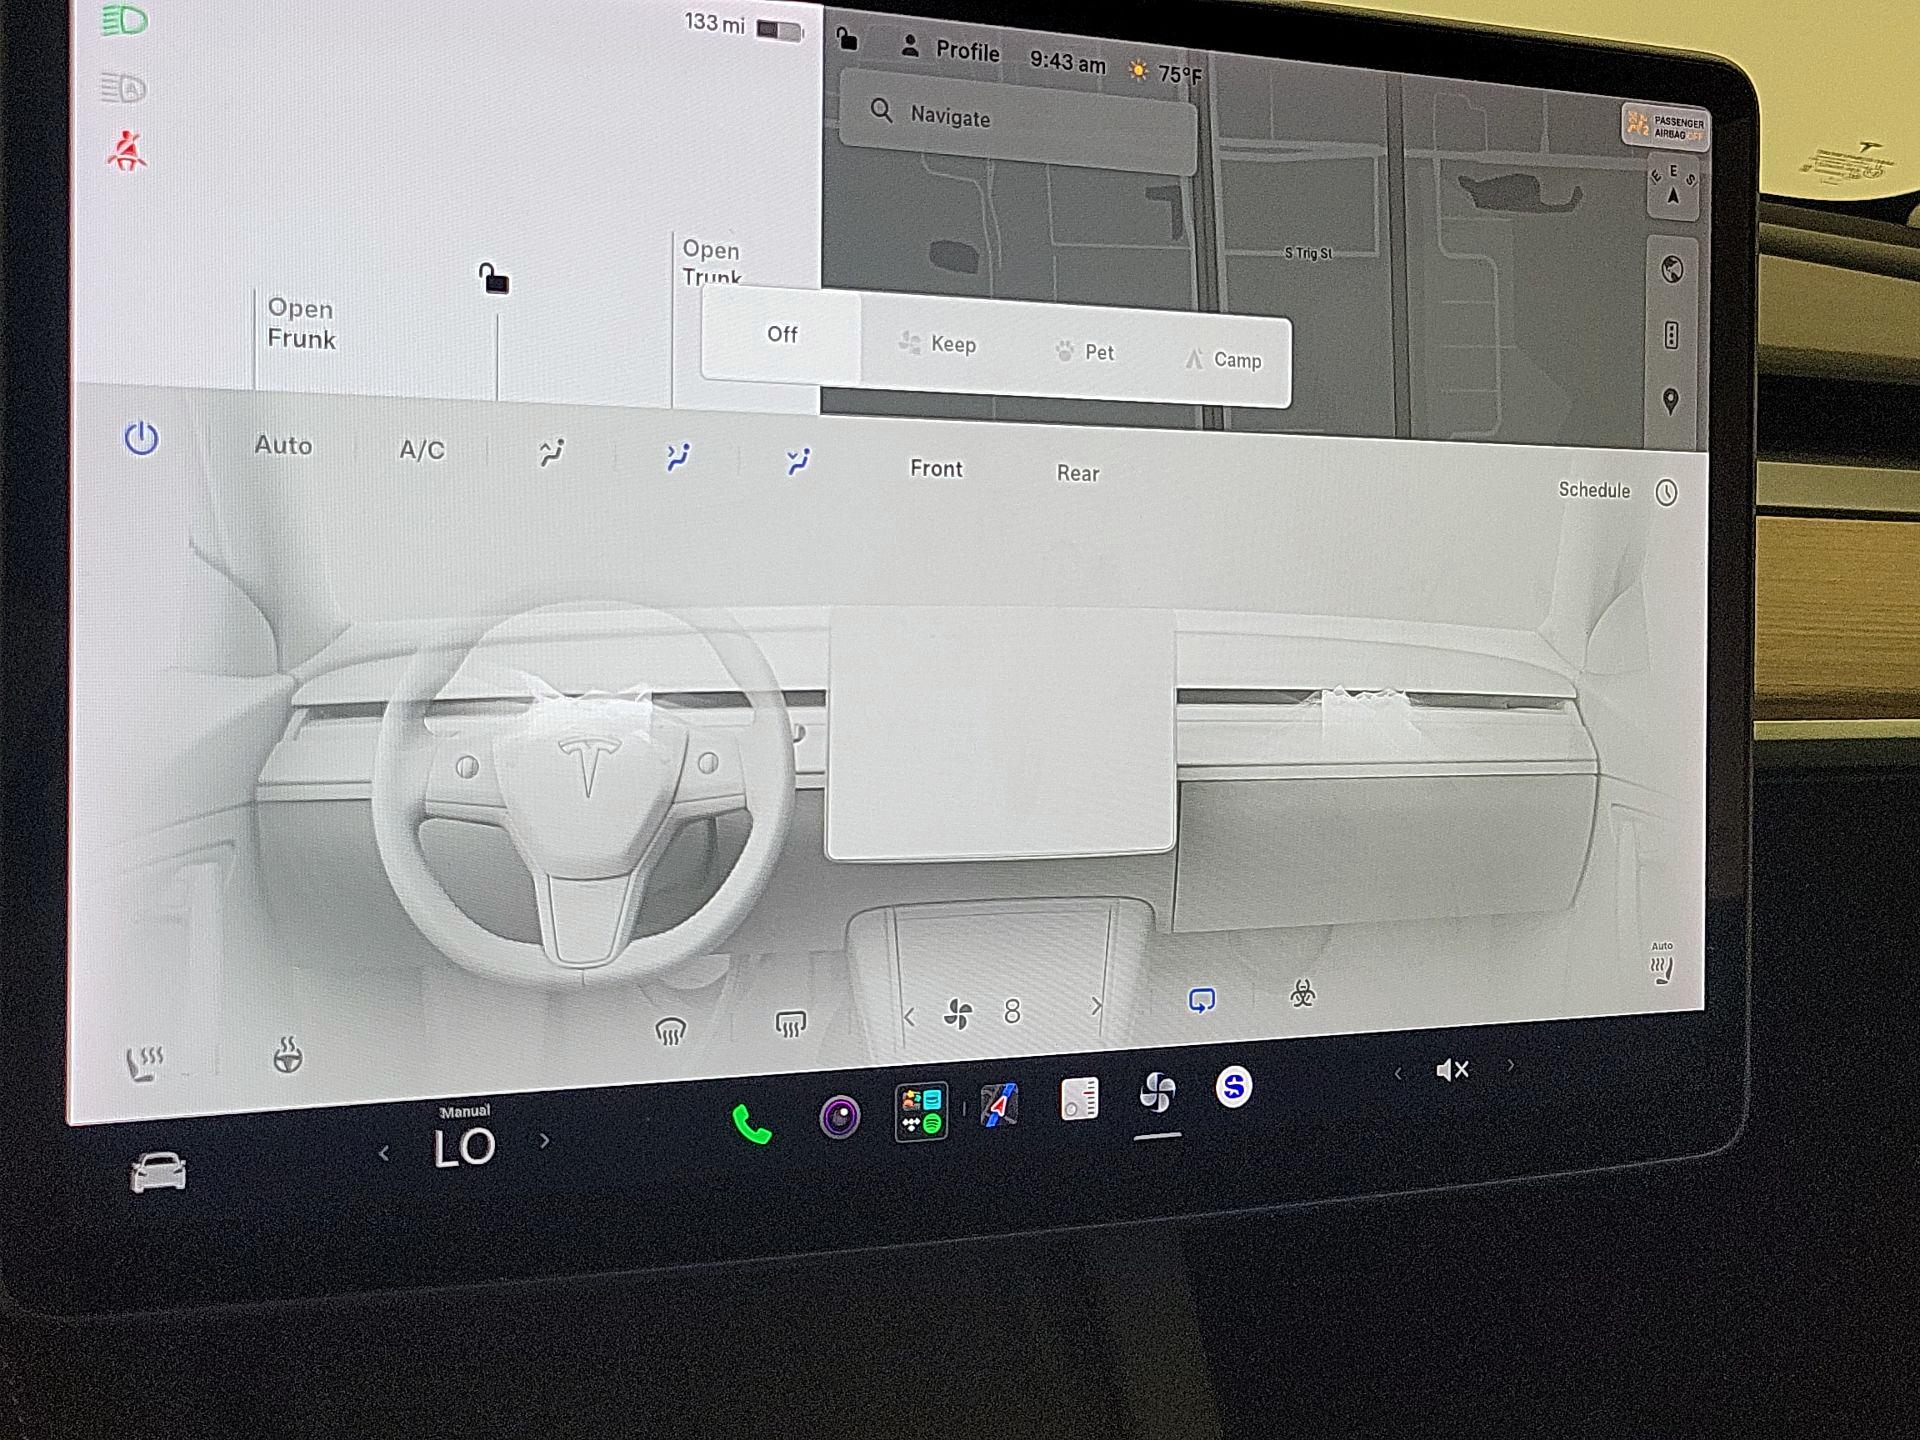Toggle the traffic light map icon
This screenshot has height=1440, width=1920.
(1671, 335)
